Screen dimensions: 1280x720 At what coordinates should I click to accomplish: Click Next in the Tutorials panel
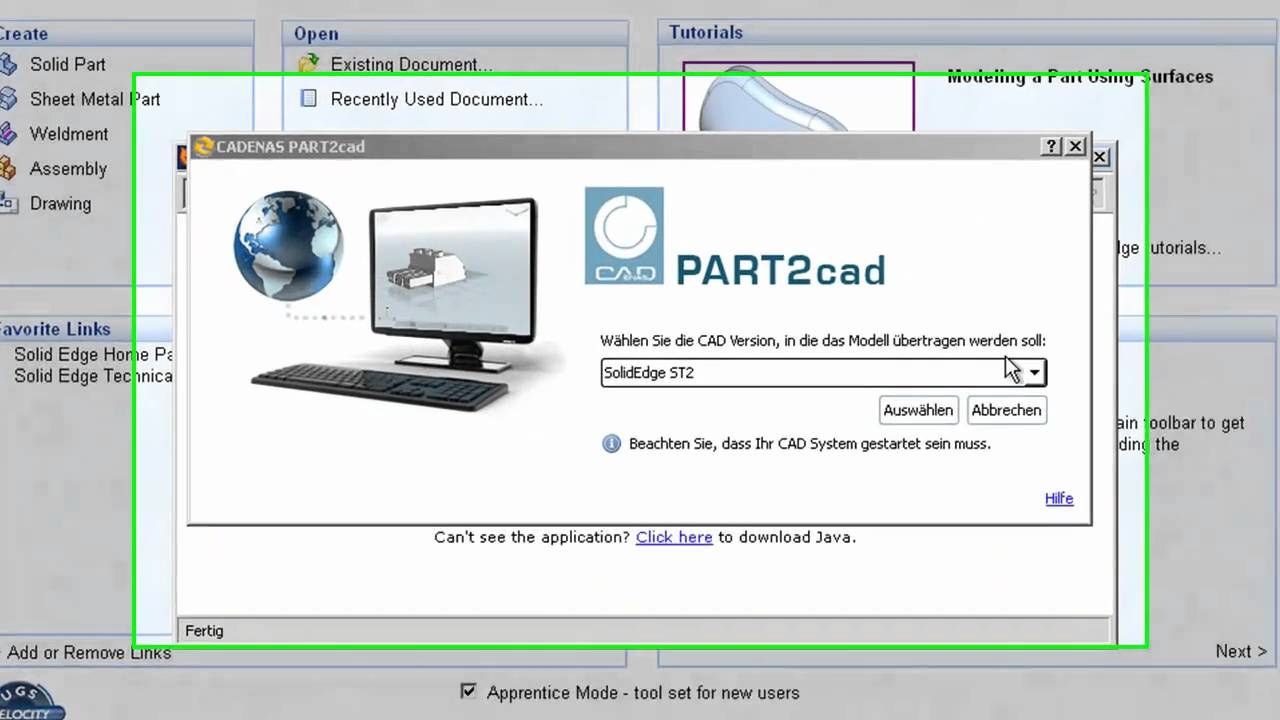tap(1241, 651)
